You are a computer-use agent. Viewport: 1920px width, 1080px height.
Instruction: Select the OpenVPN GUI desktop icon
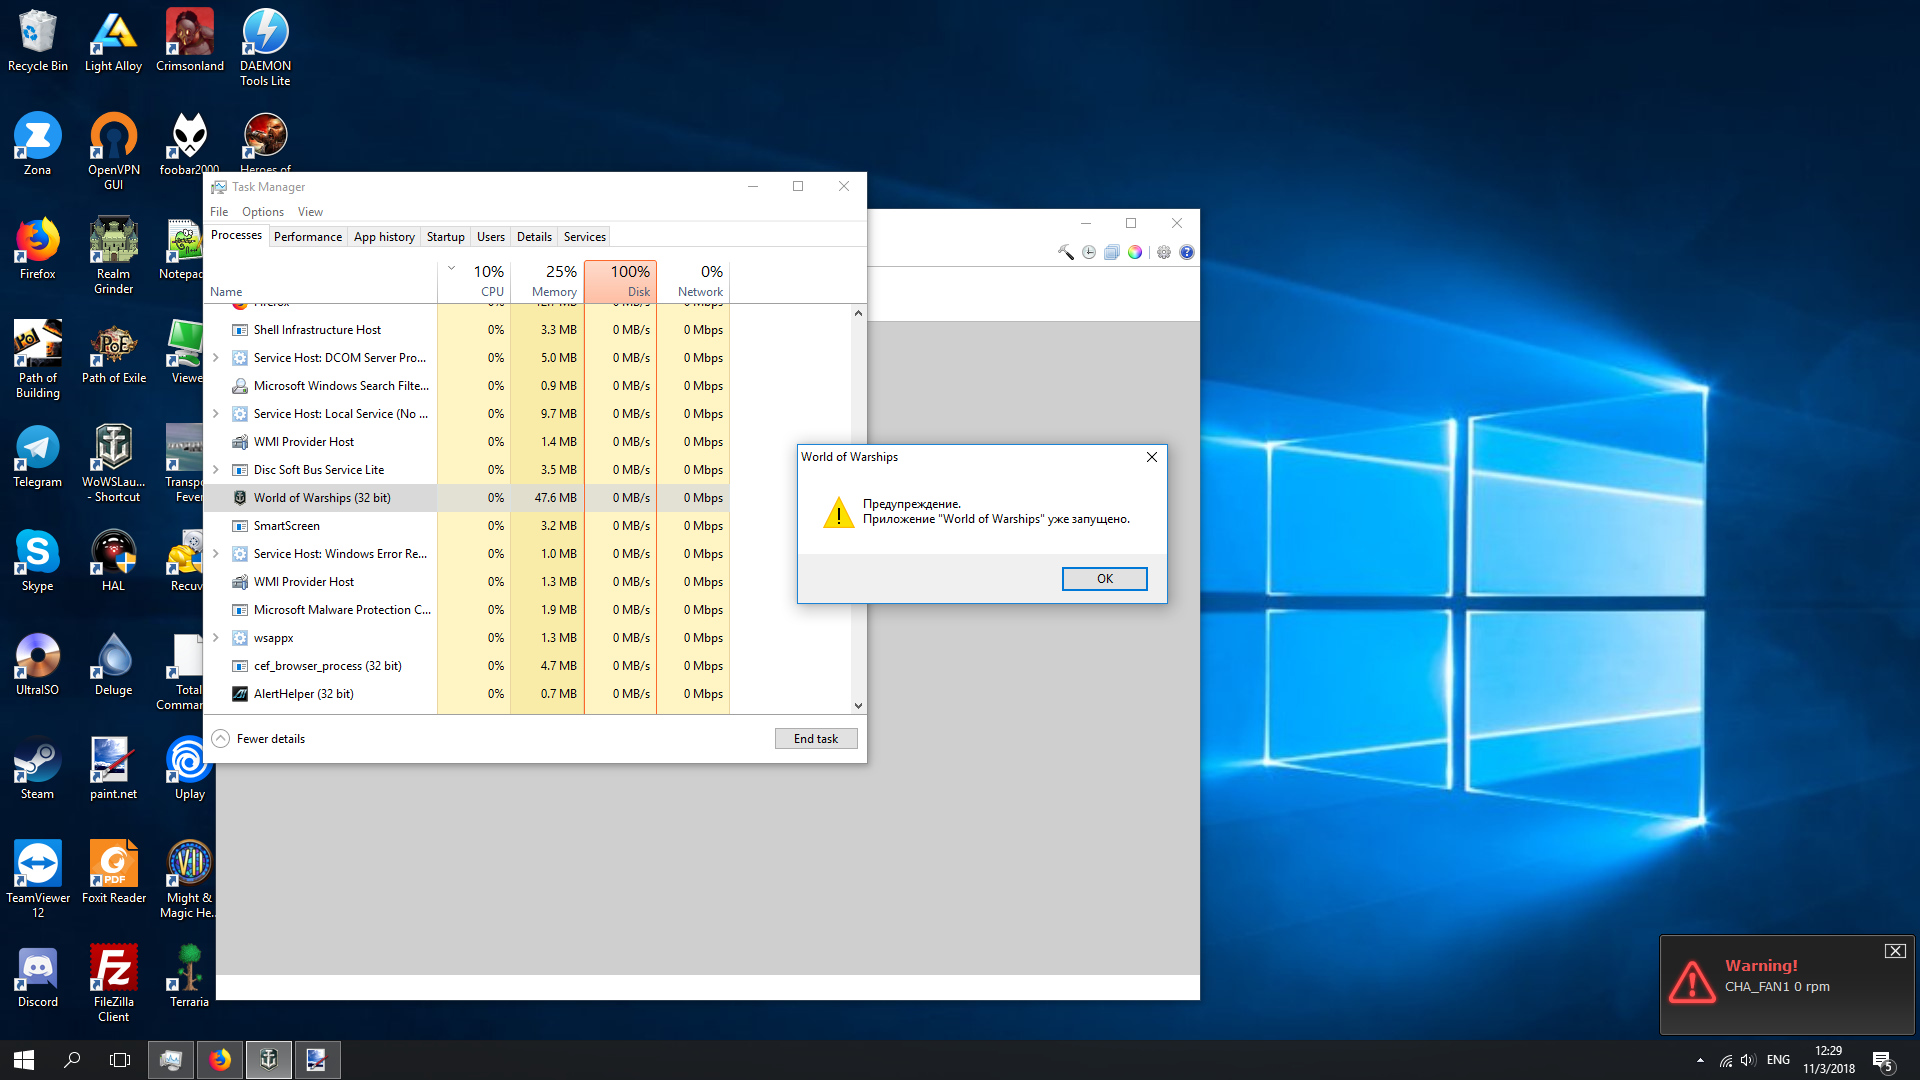tap(114, 152)
